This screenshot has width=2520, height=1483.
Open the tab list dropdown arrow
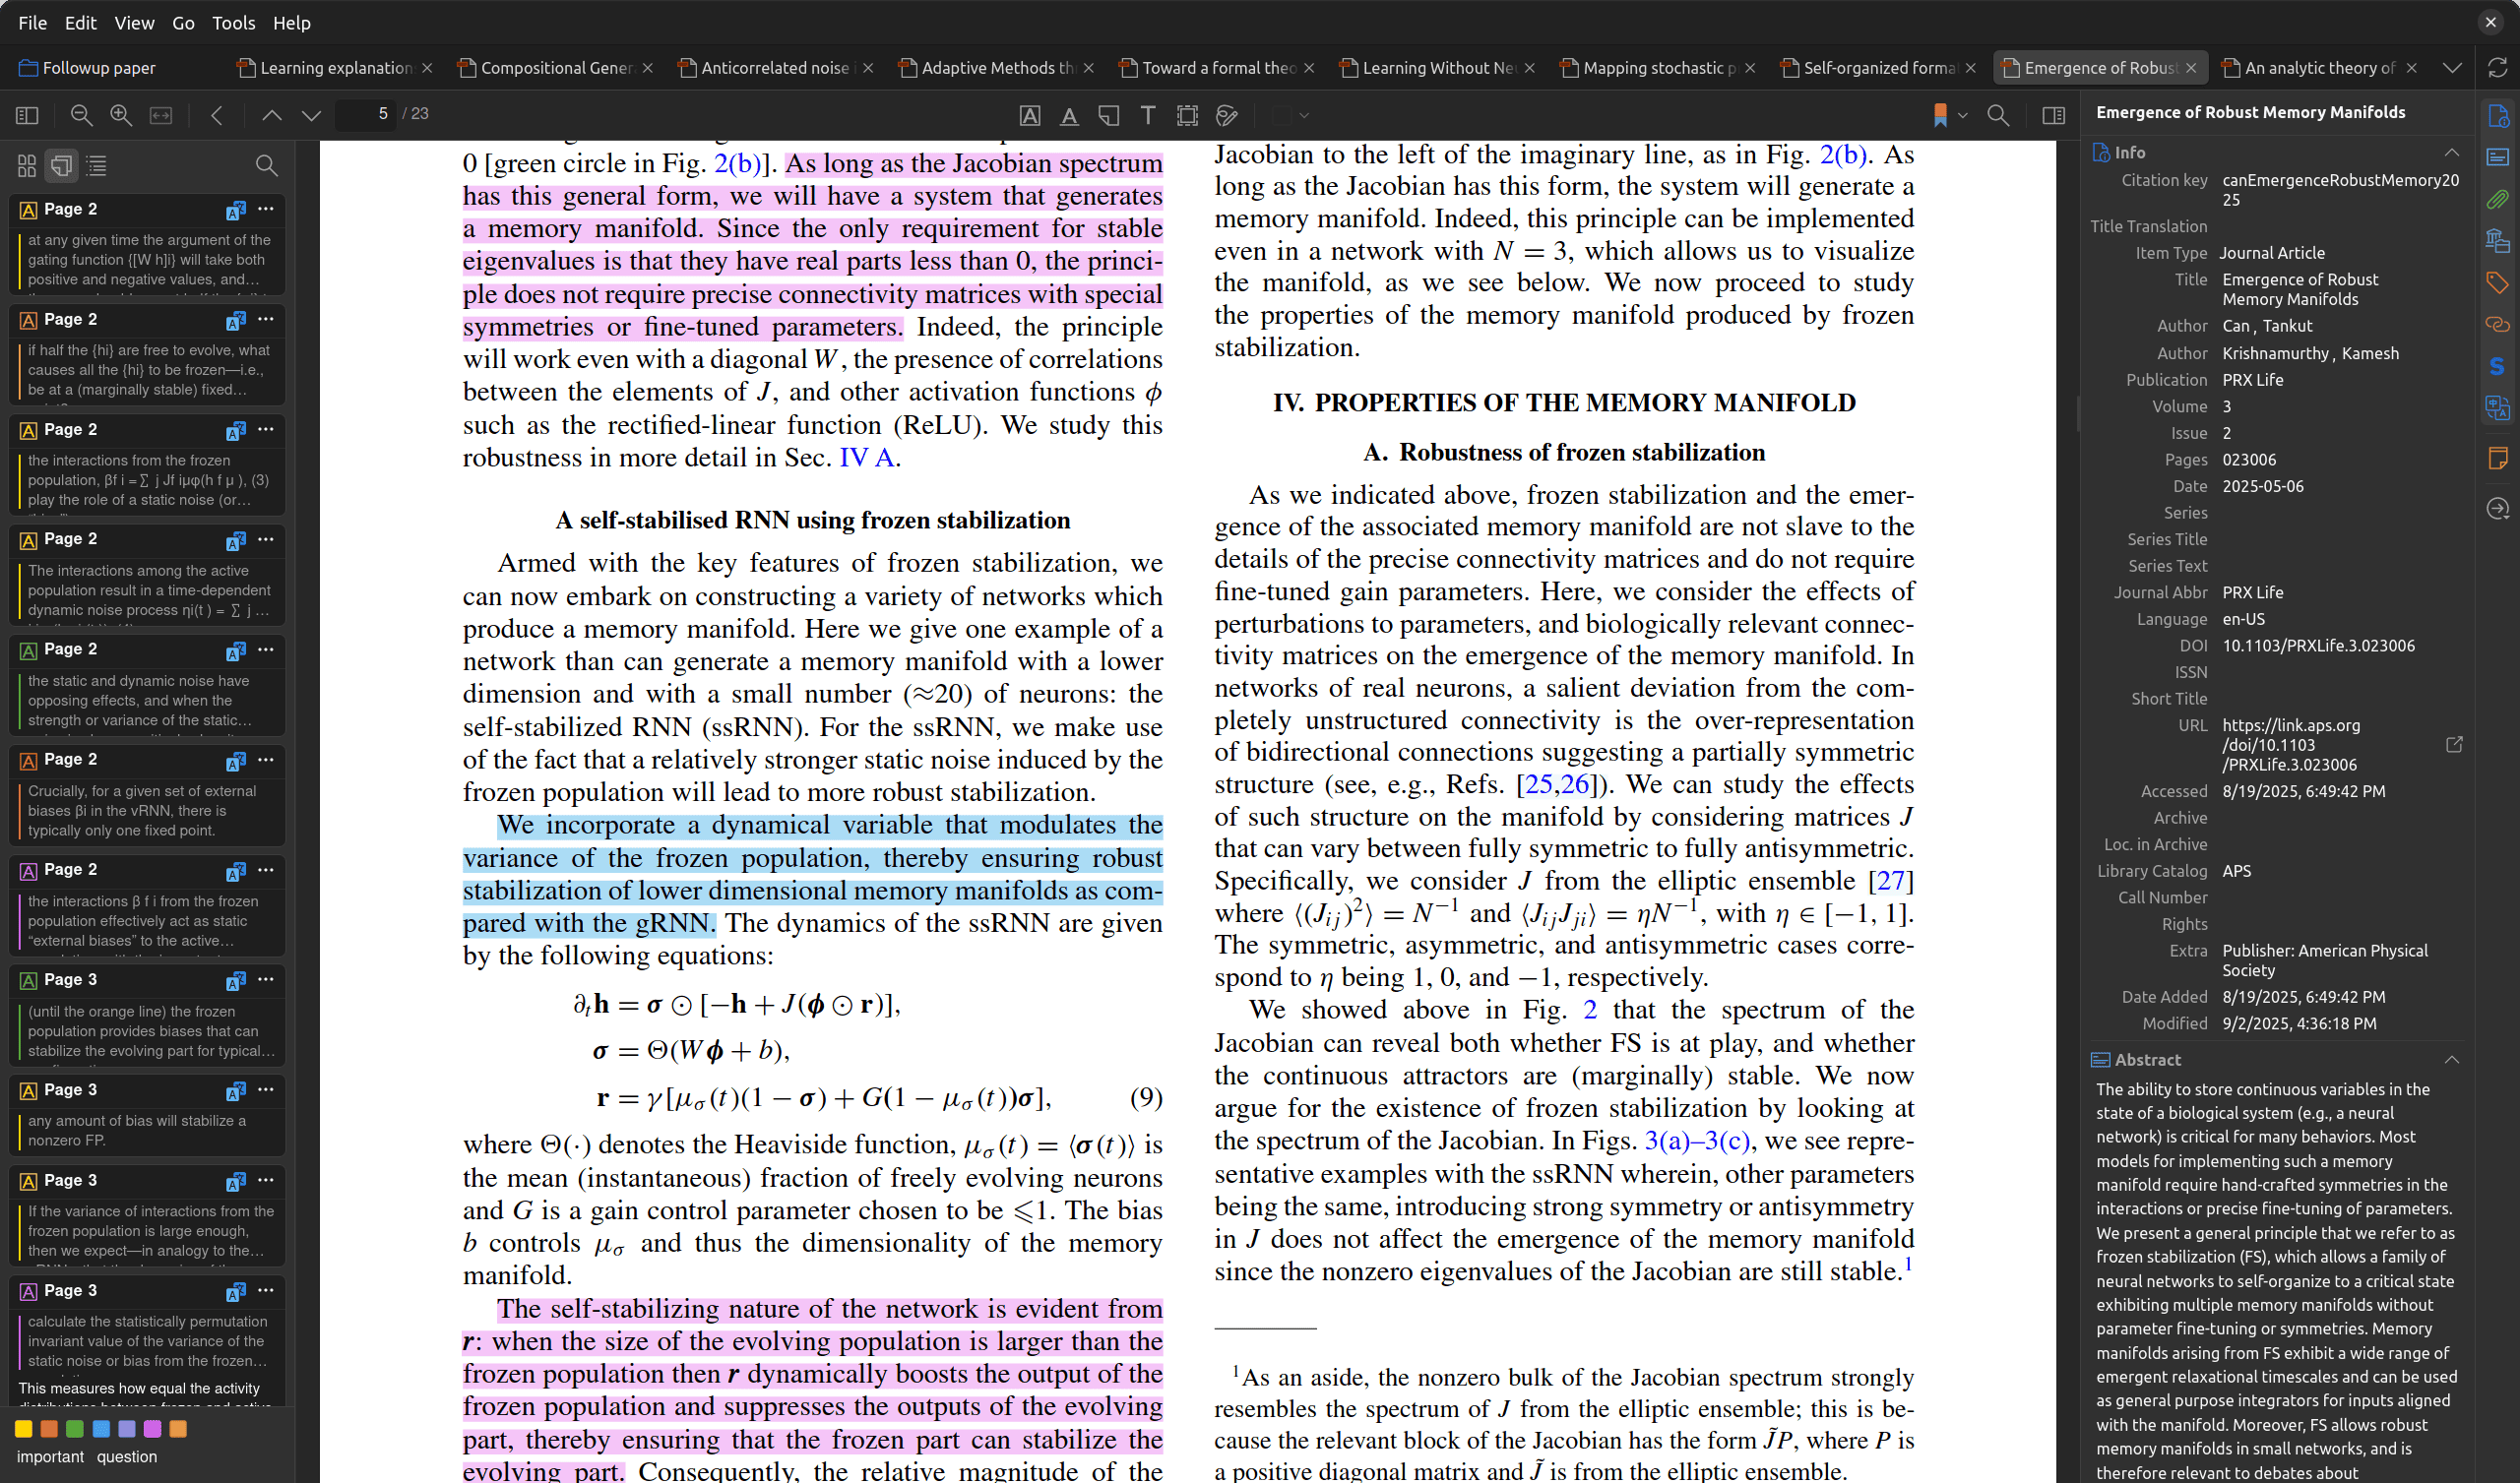tap(2452, 68)
